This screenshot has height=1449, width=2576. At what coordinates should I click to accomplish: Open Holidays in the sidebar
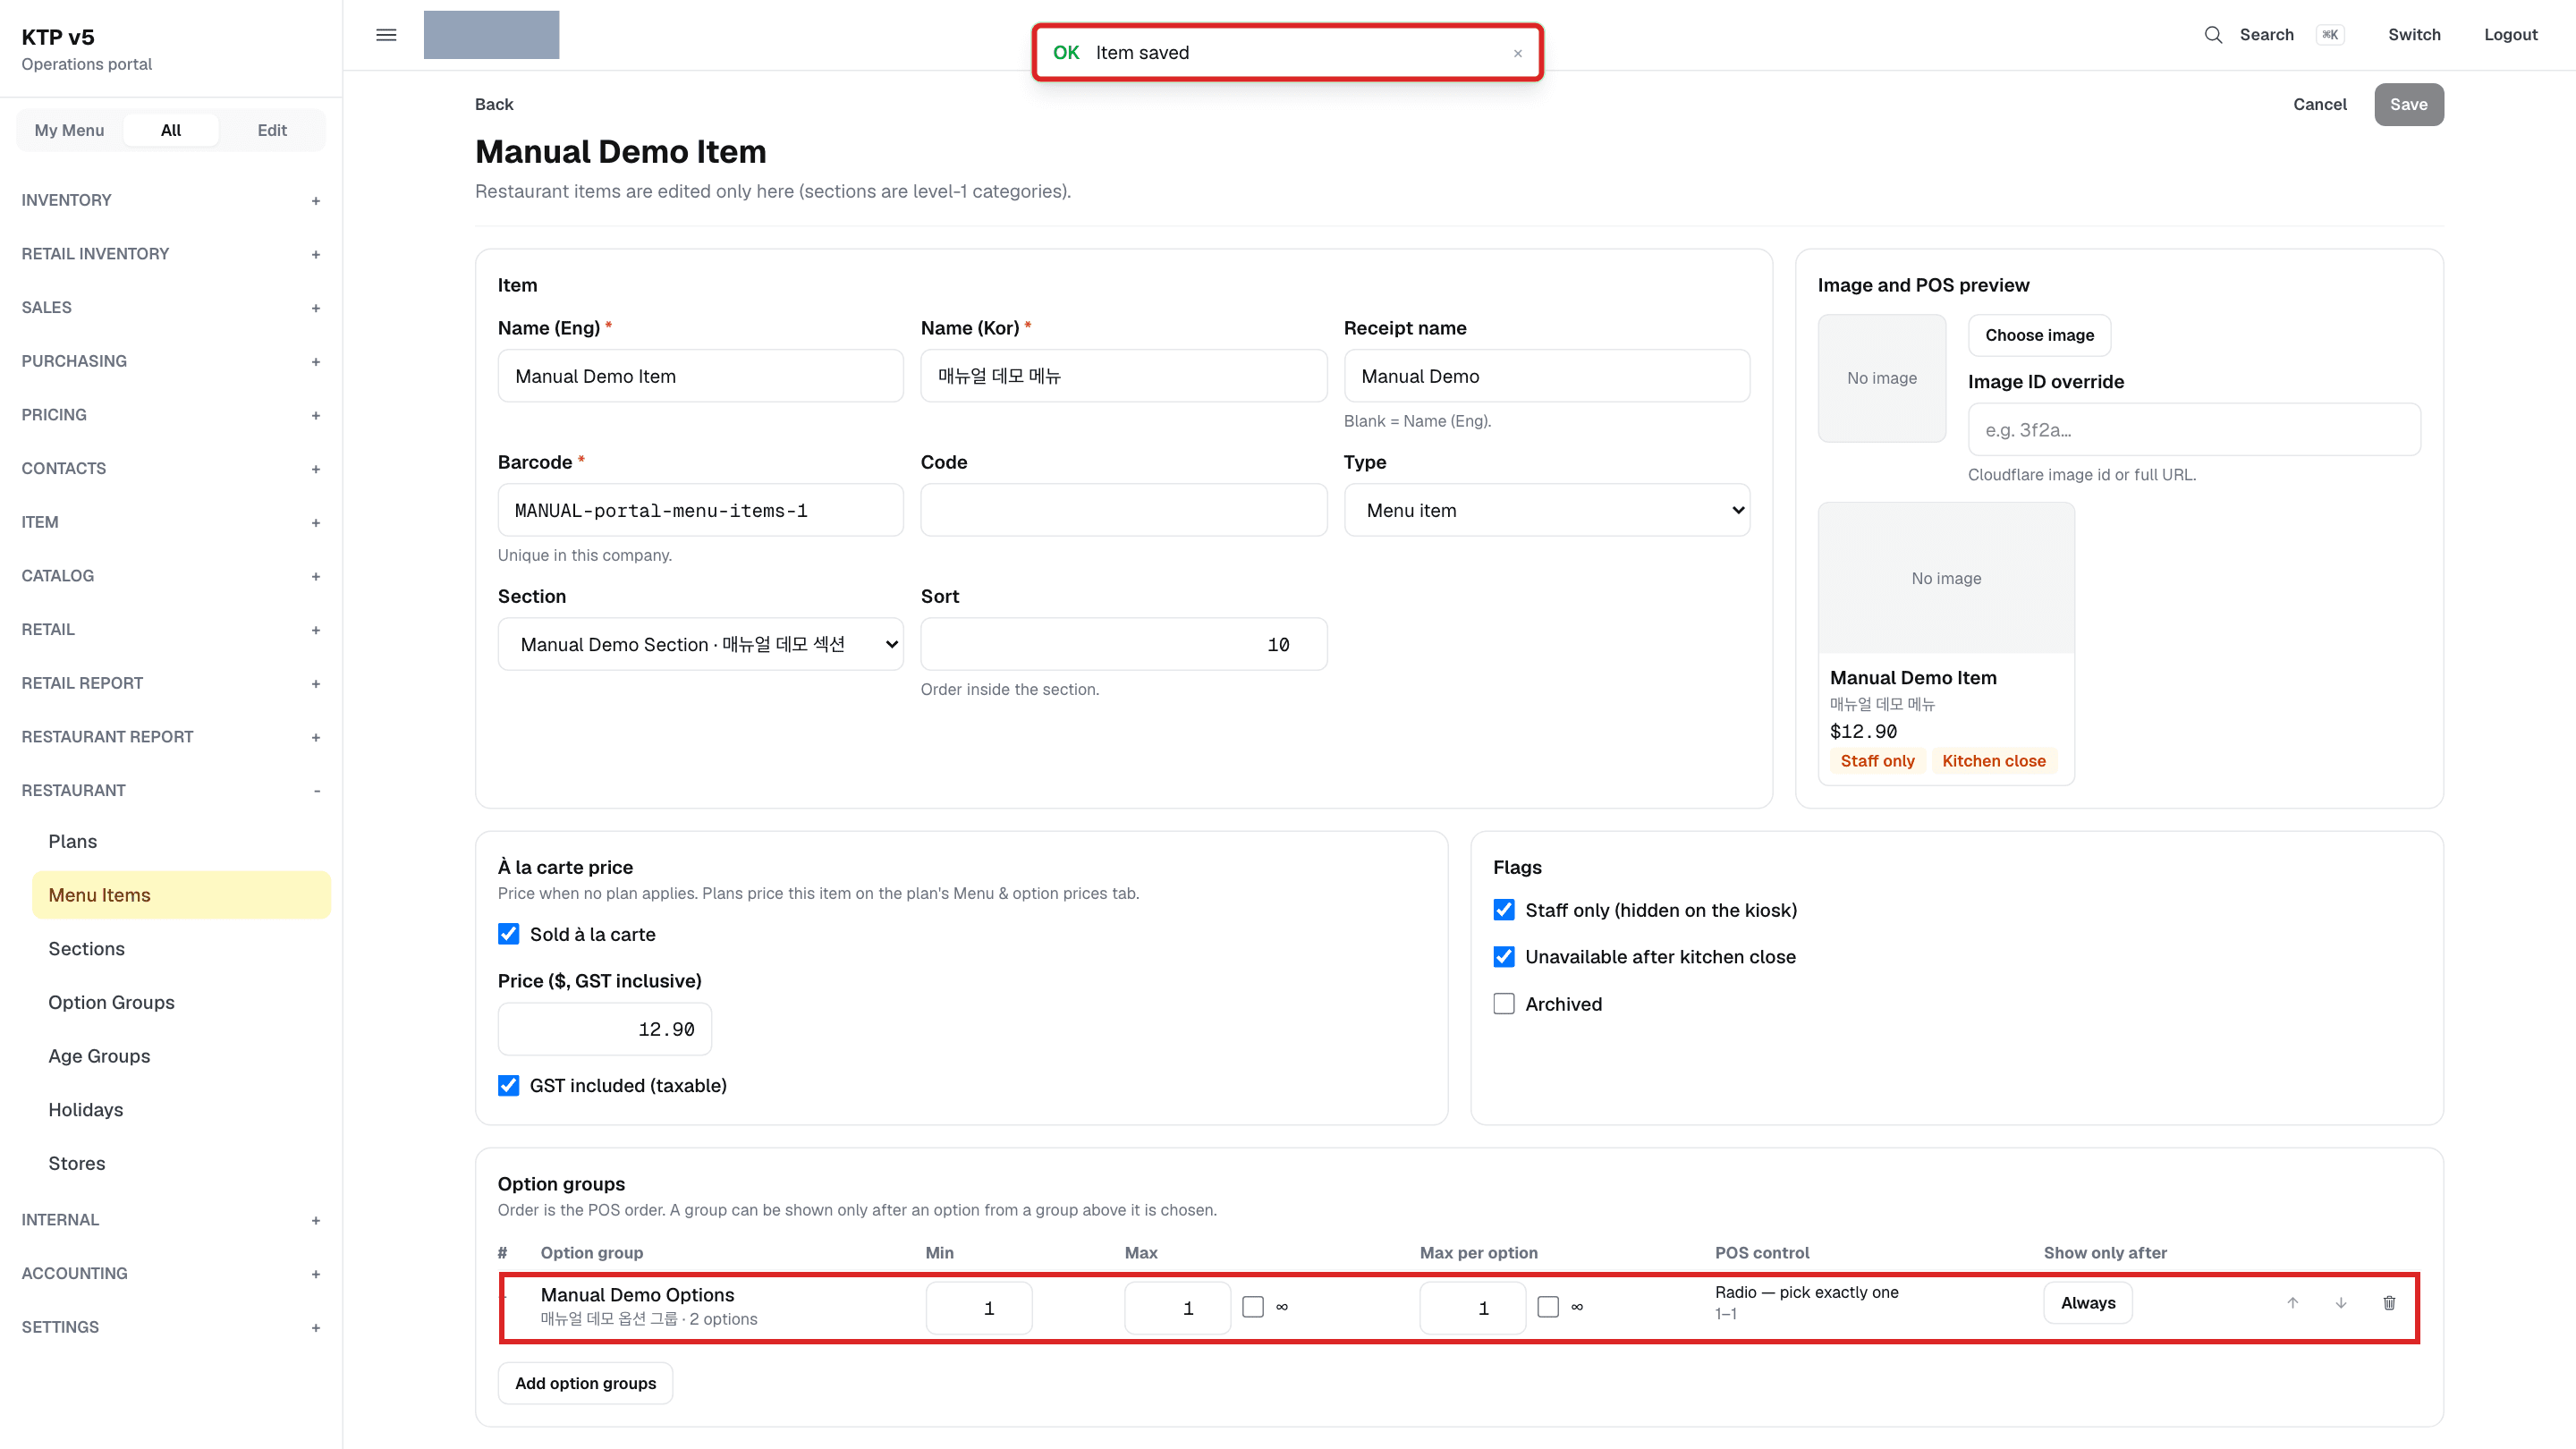point(181,1110)
